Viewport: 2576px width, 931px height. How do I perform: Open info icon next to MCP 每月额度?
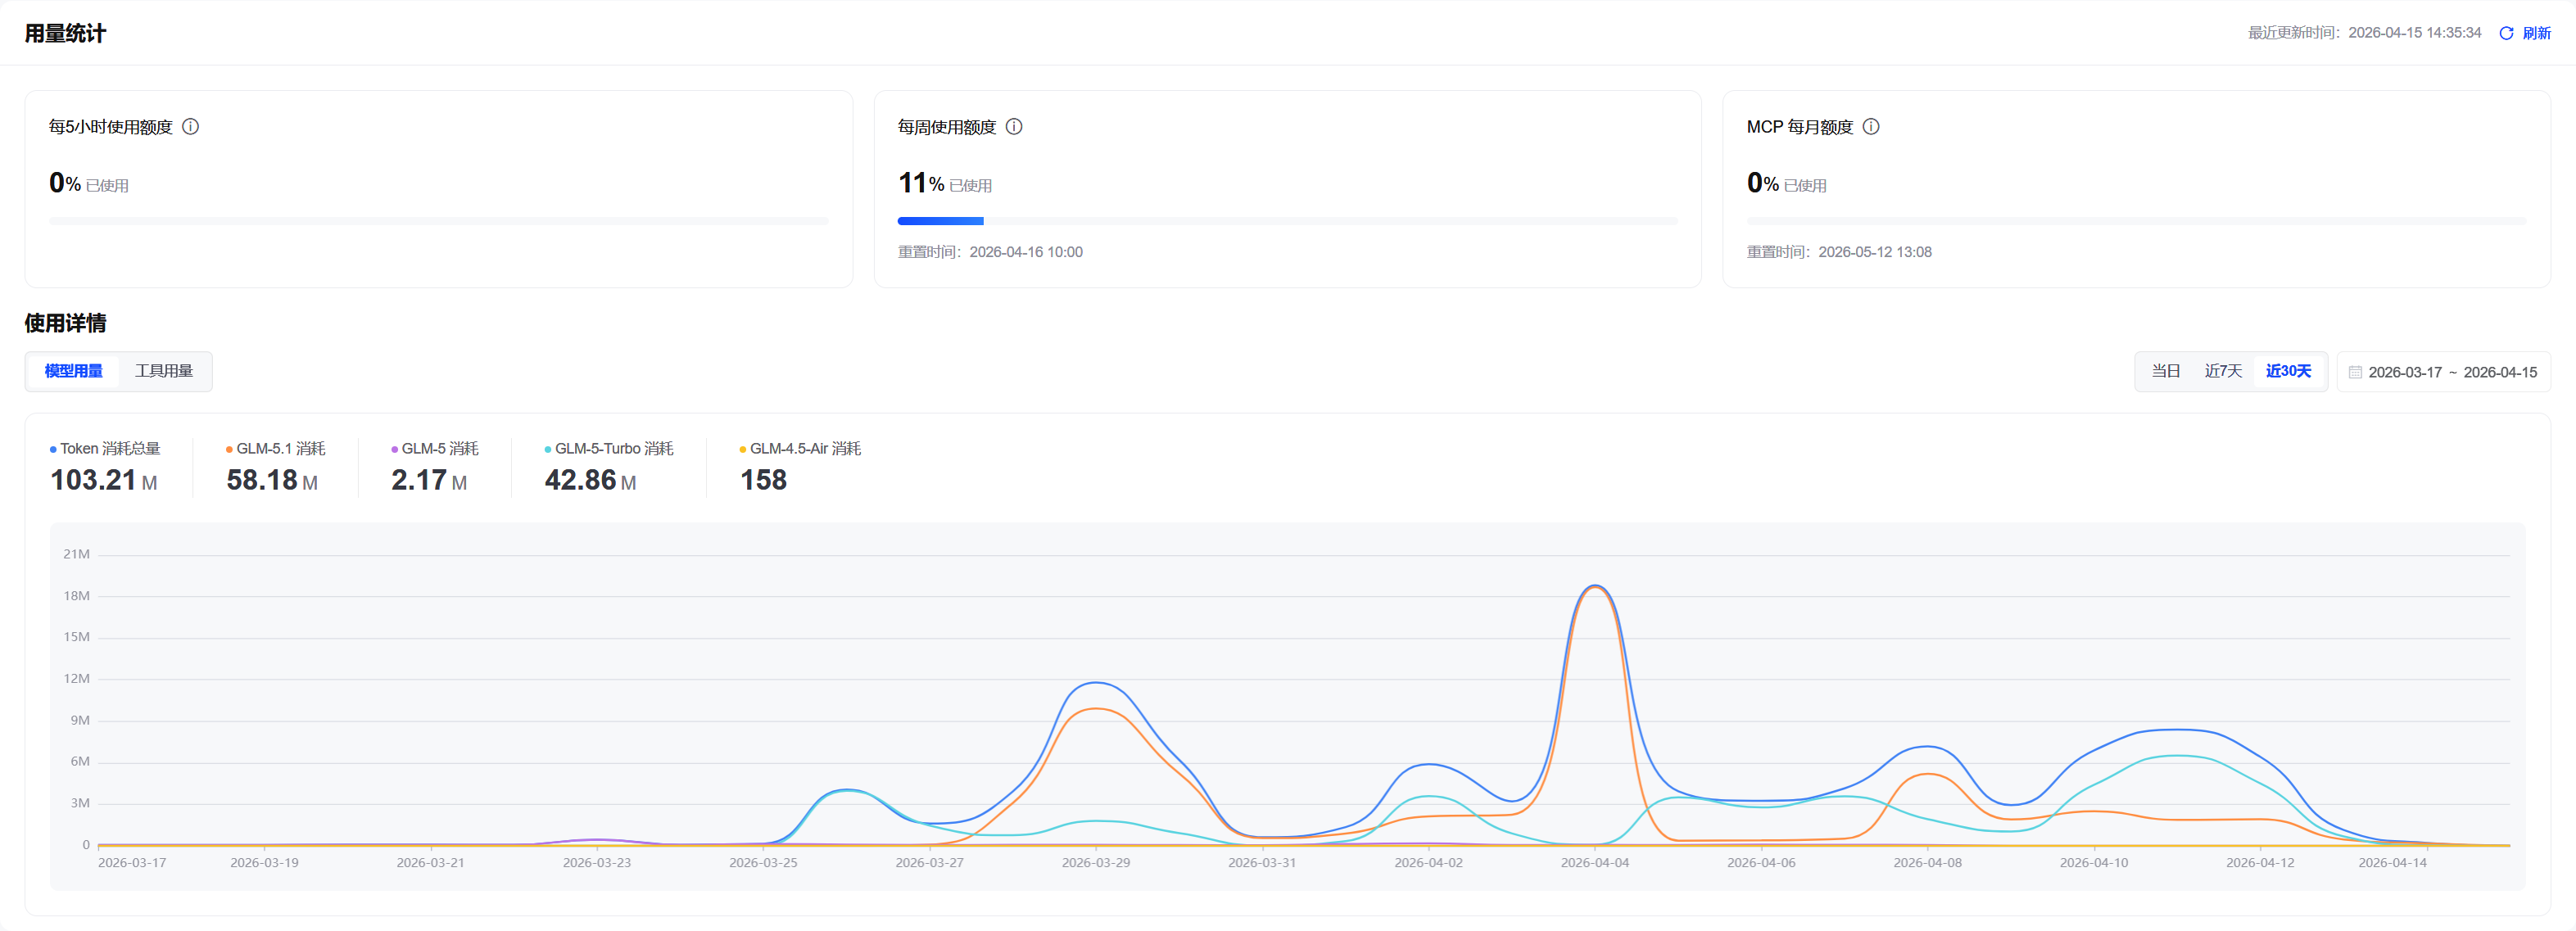point(1871,127)
